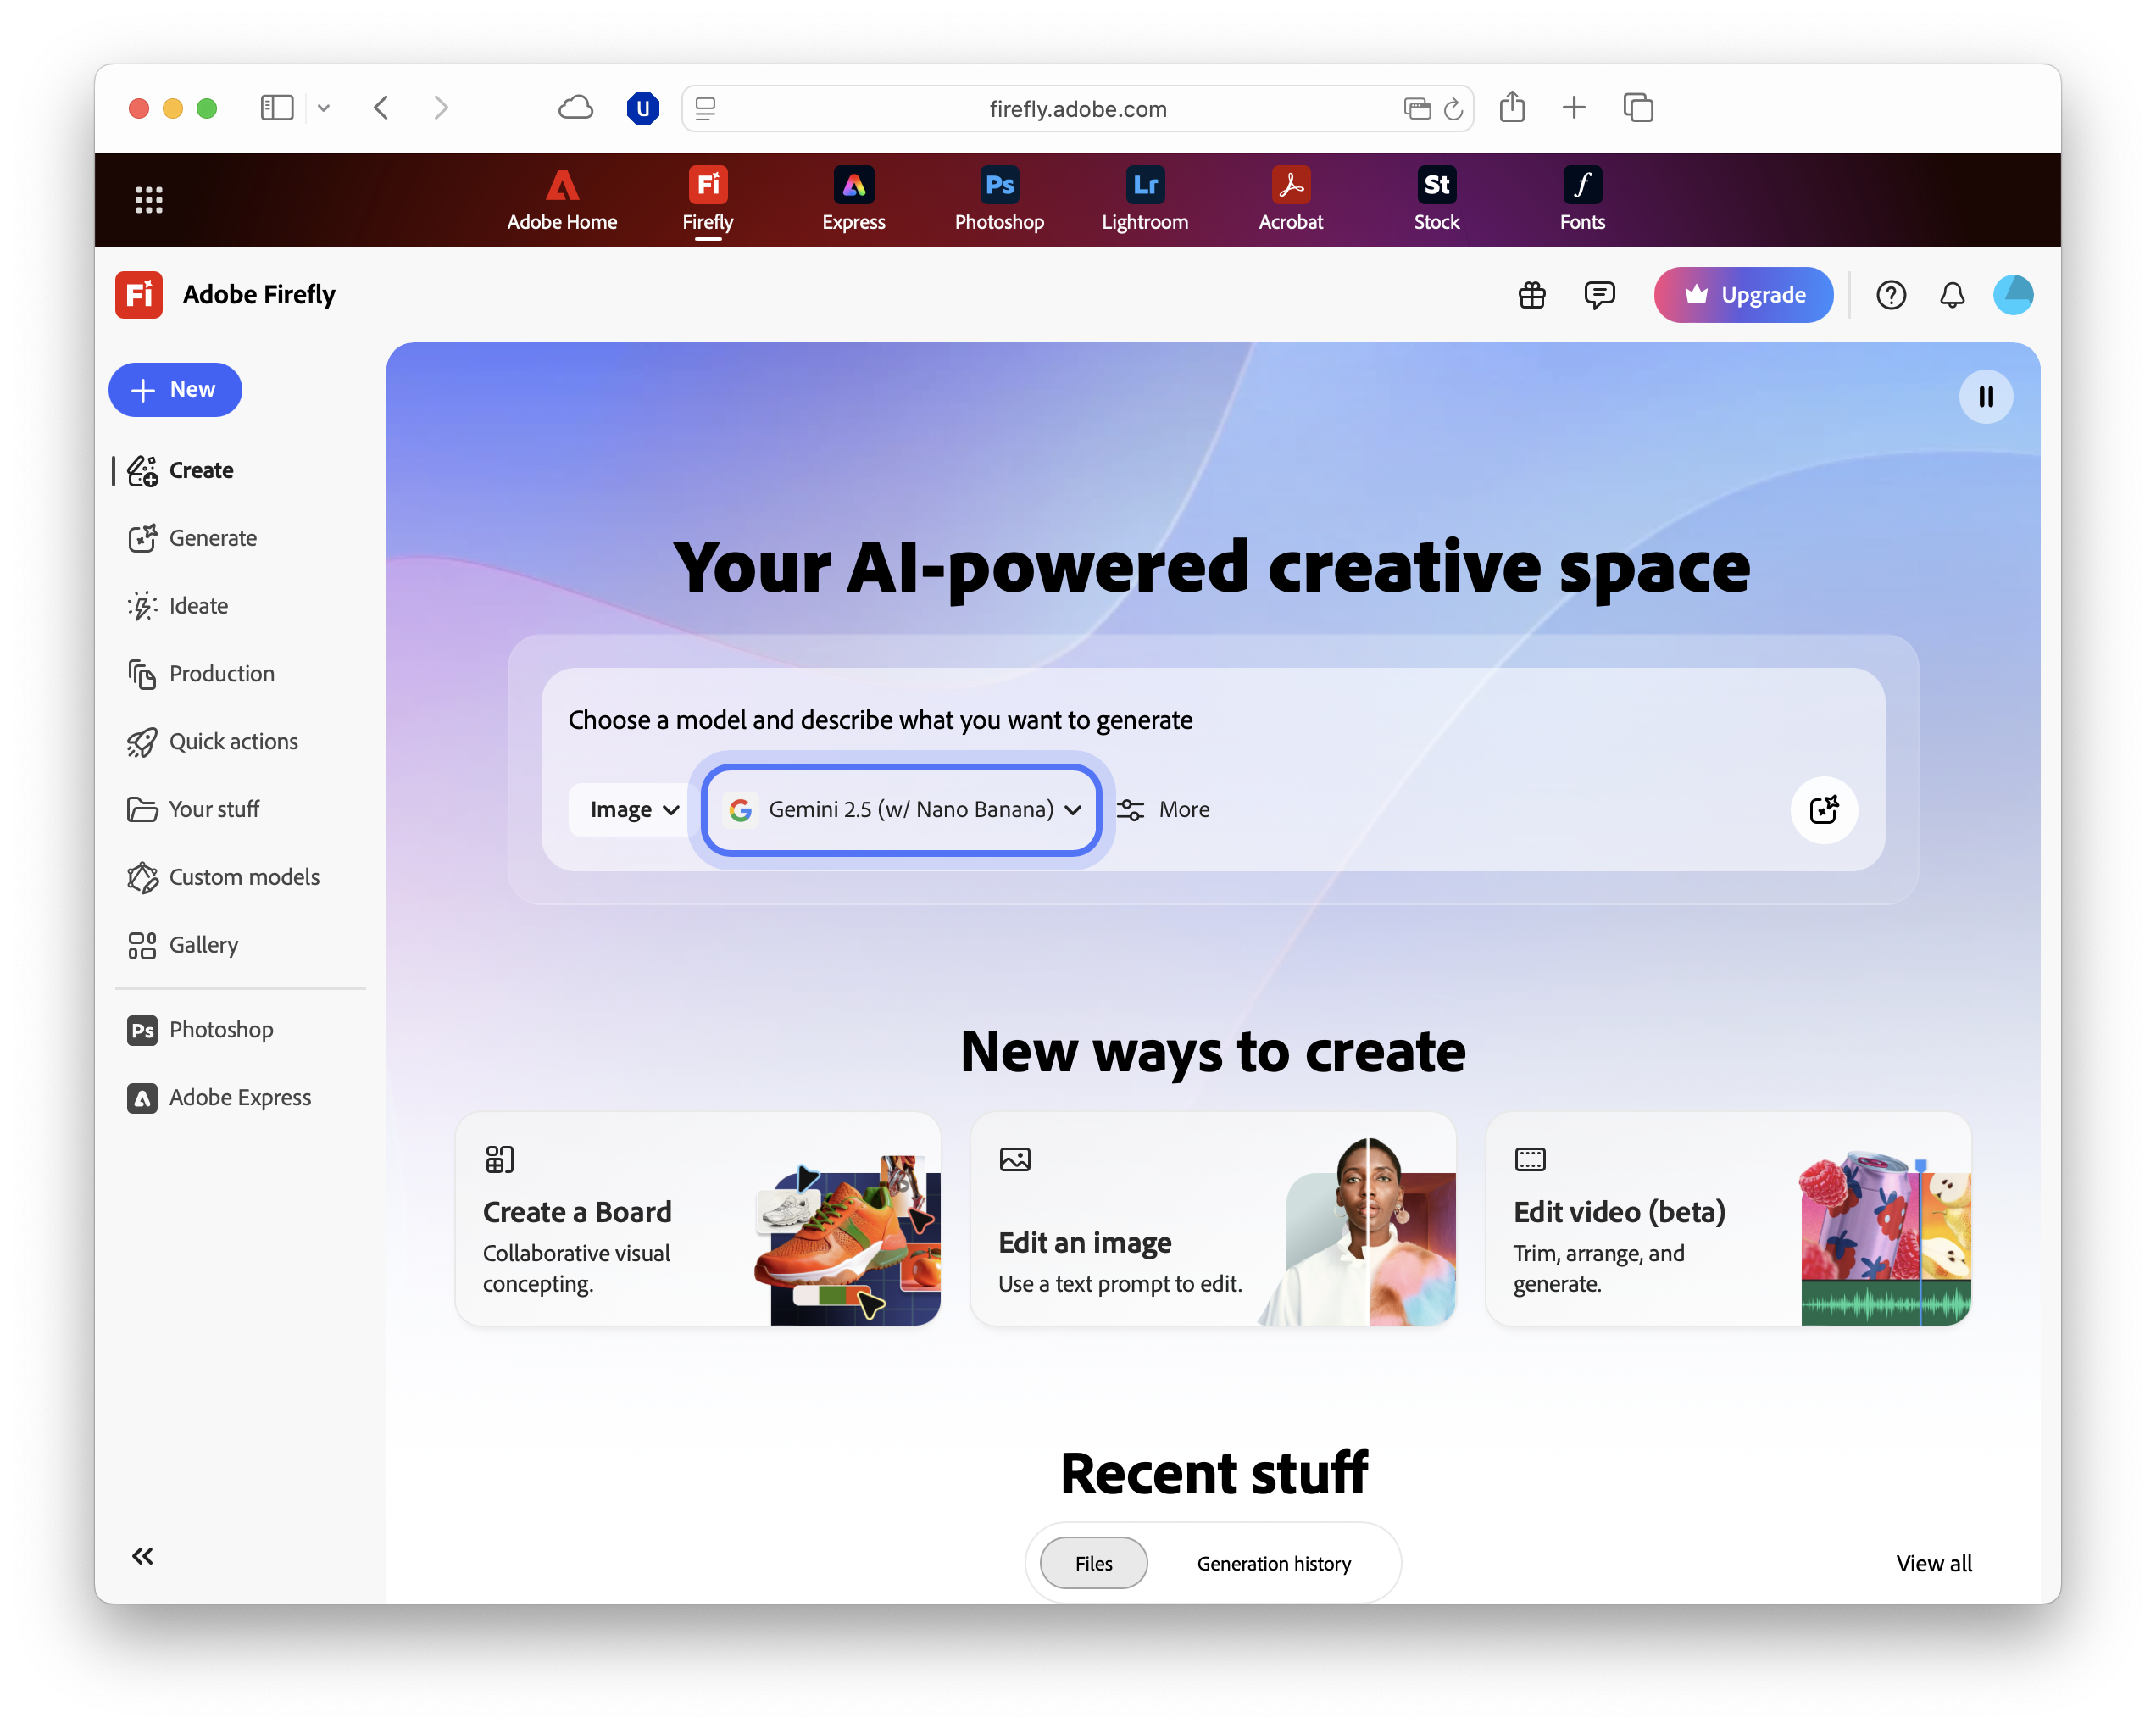Image resolution: width=2156 pixels, height=1729 pixels.
Task: Toggle the Safari sidebar button
Action: (x=276, y=108)
